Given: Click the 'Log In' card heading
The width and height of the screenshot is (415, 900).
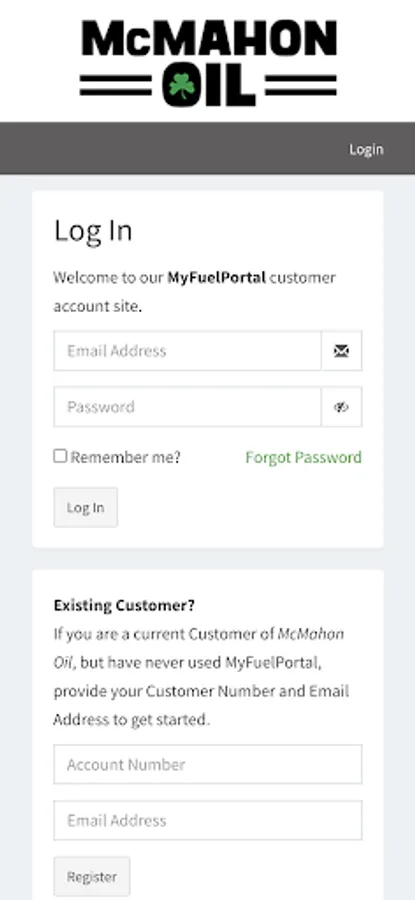Looking at the screenshot, I should (x=93, y=231).
